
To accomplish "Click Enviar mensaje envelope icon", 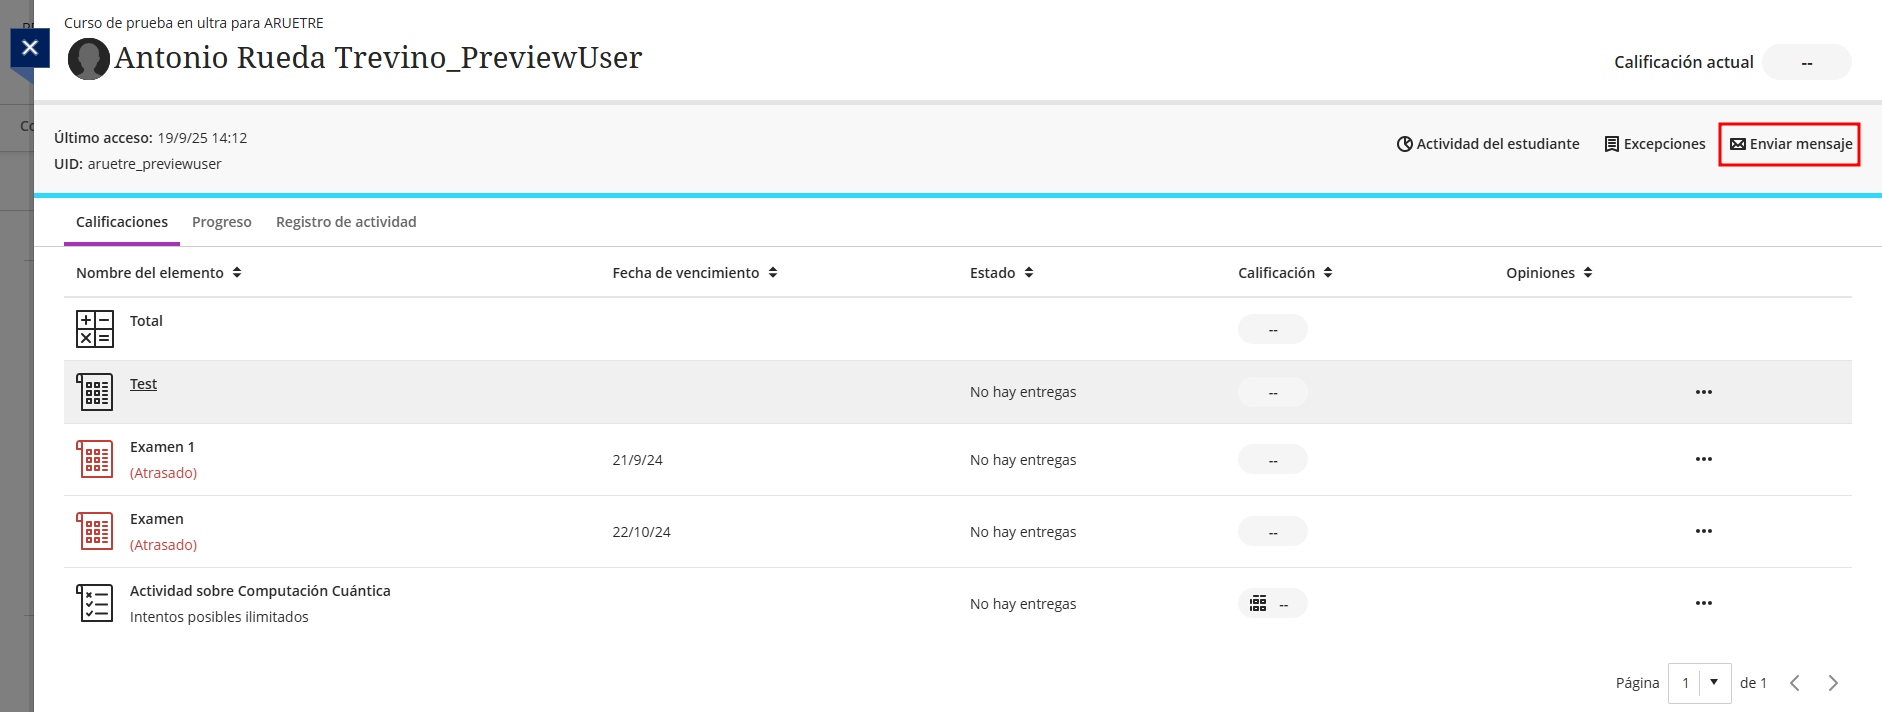I will pyautogui.click(x=1738, y=144).
